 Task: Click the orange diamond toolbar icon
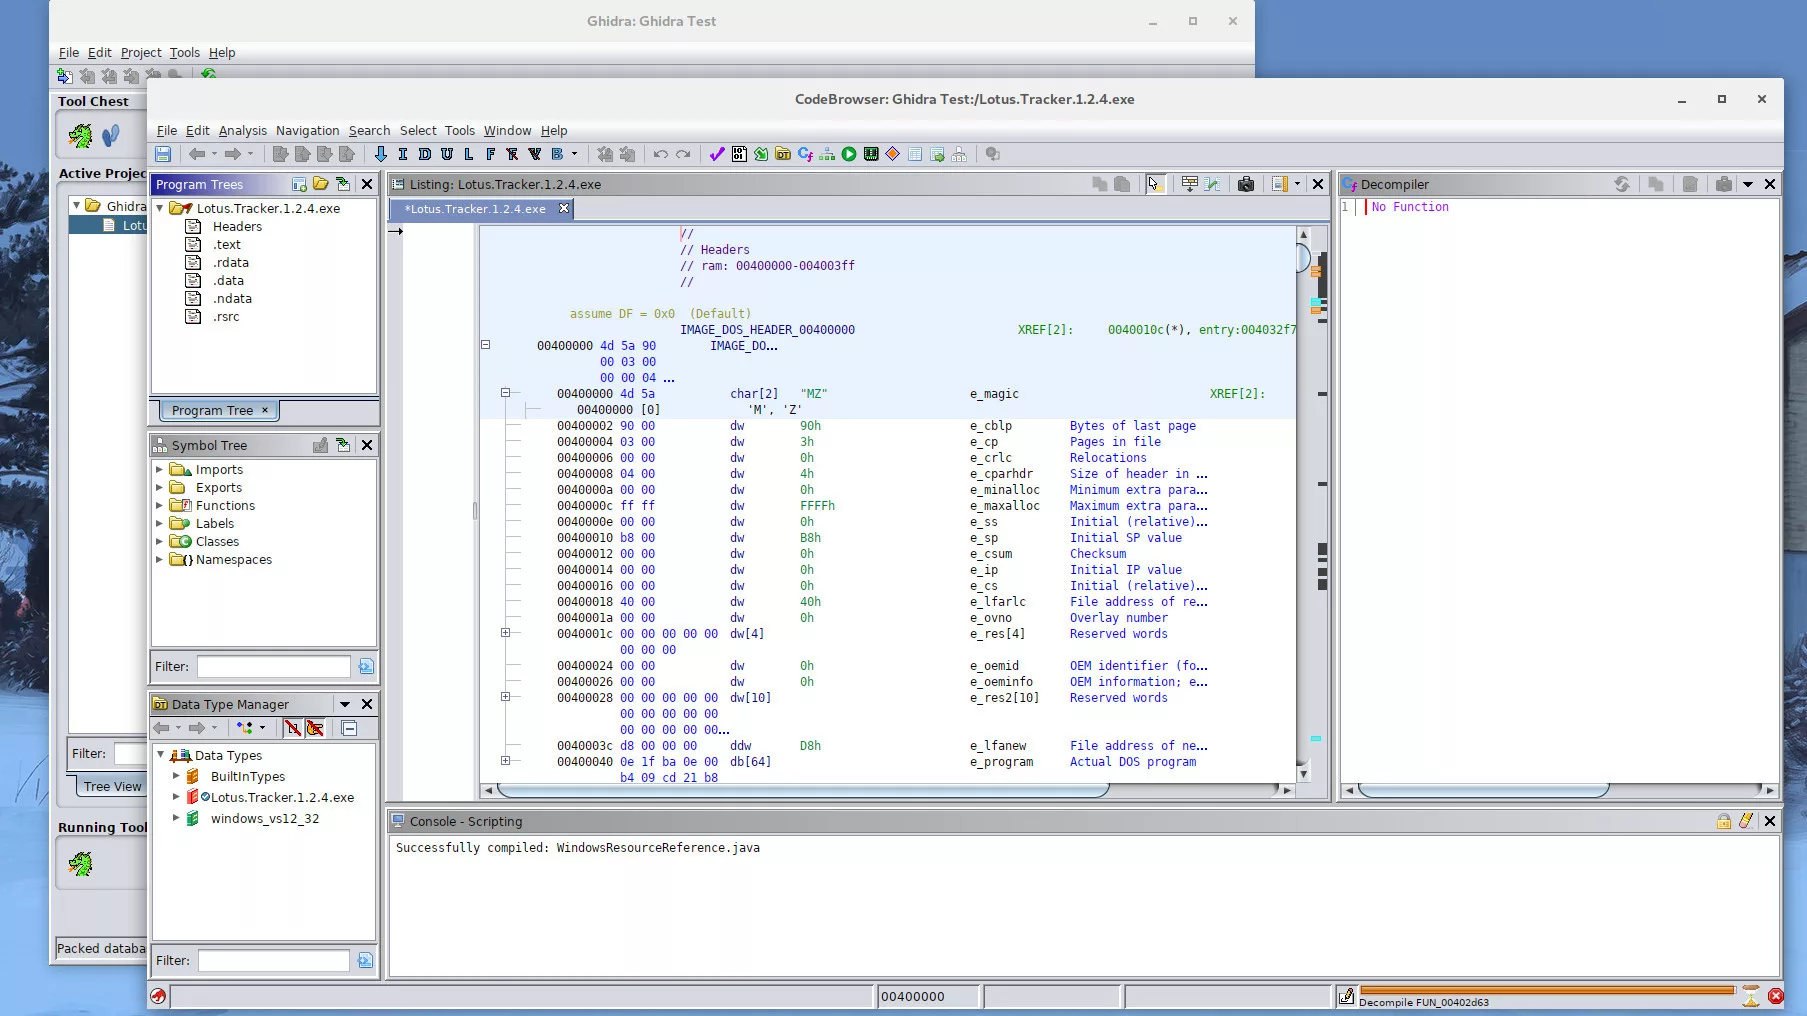point(893,154)
